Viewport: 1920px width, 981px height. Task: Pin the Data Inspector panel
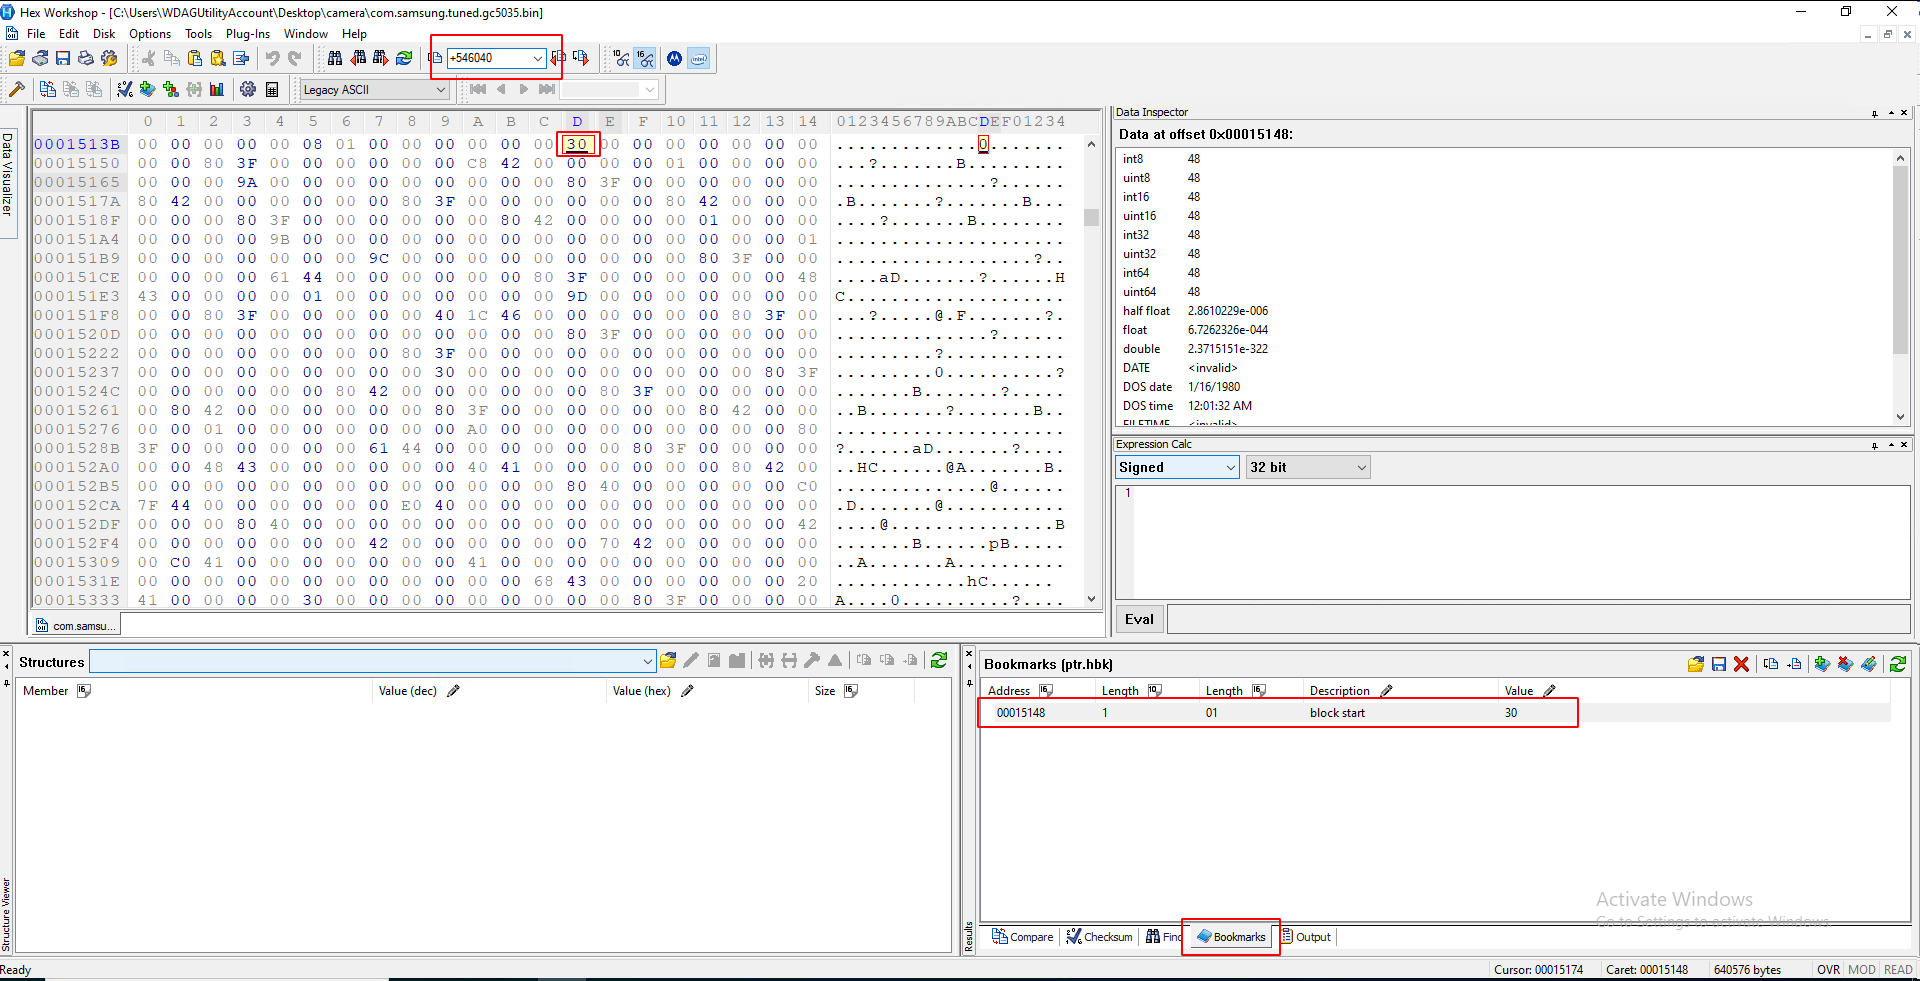[x=1874, y=113]
